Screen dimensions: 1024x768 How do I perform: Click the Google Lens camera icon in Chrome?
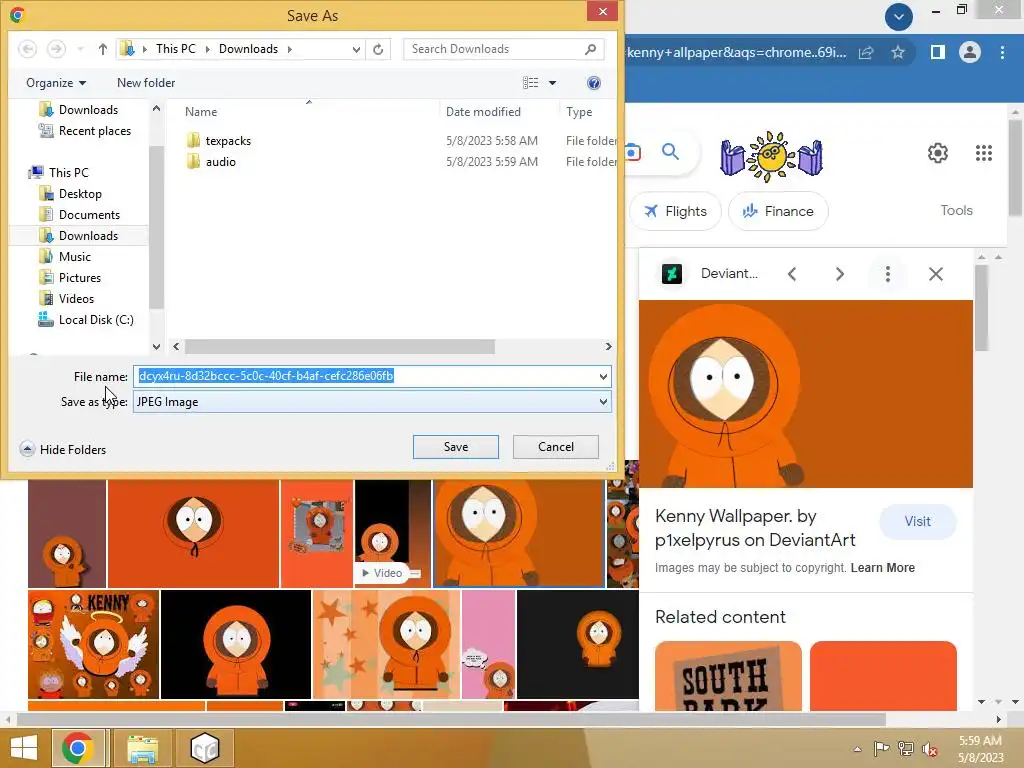(632, 152)
